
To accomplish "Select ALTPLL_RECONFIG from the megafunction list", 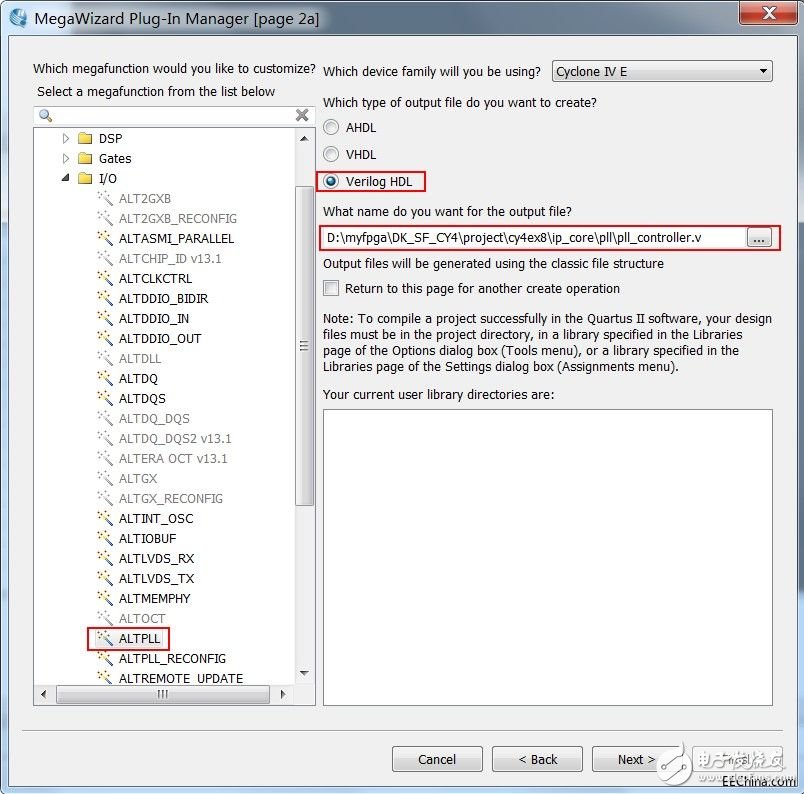I will coord(172,658).
